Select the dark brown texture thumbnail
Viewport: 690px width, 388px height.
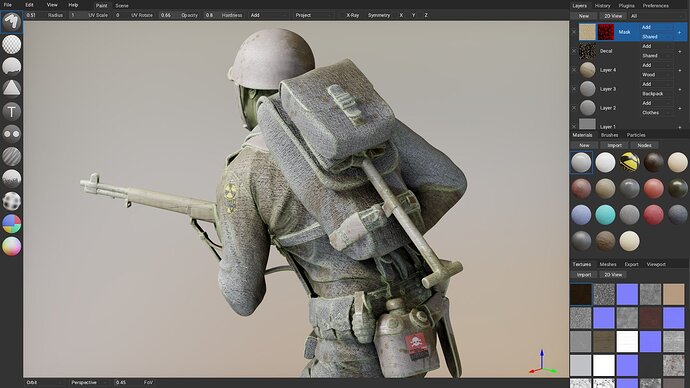[581, 294]
